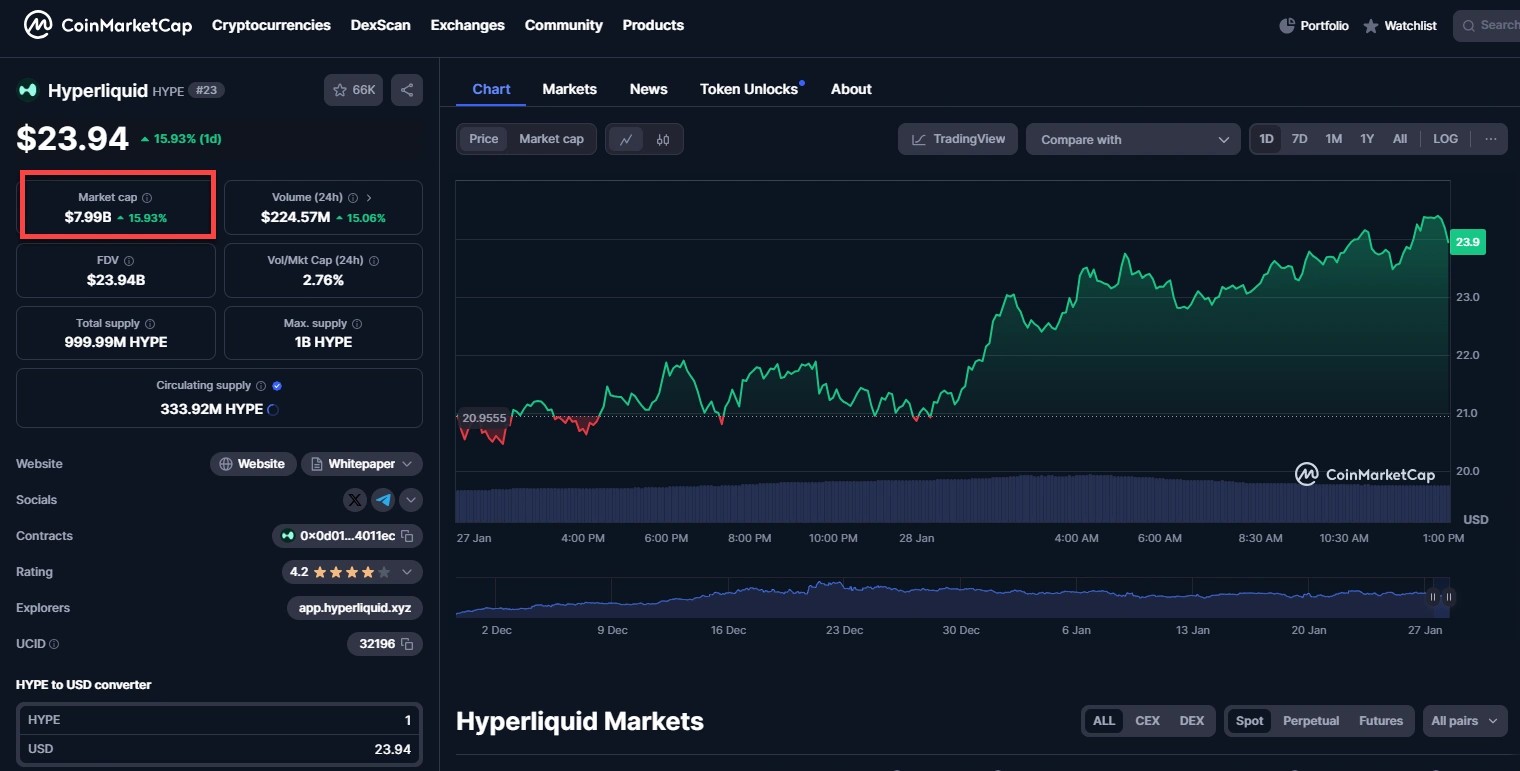This screenshot has height=771, width=1520.
Task: Open the app.hyperliquid.xyz explorer link
Action: [x=354, y=608]
